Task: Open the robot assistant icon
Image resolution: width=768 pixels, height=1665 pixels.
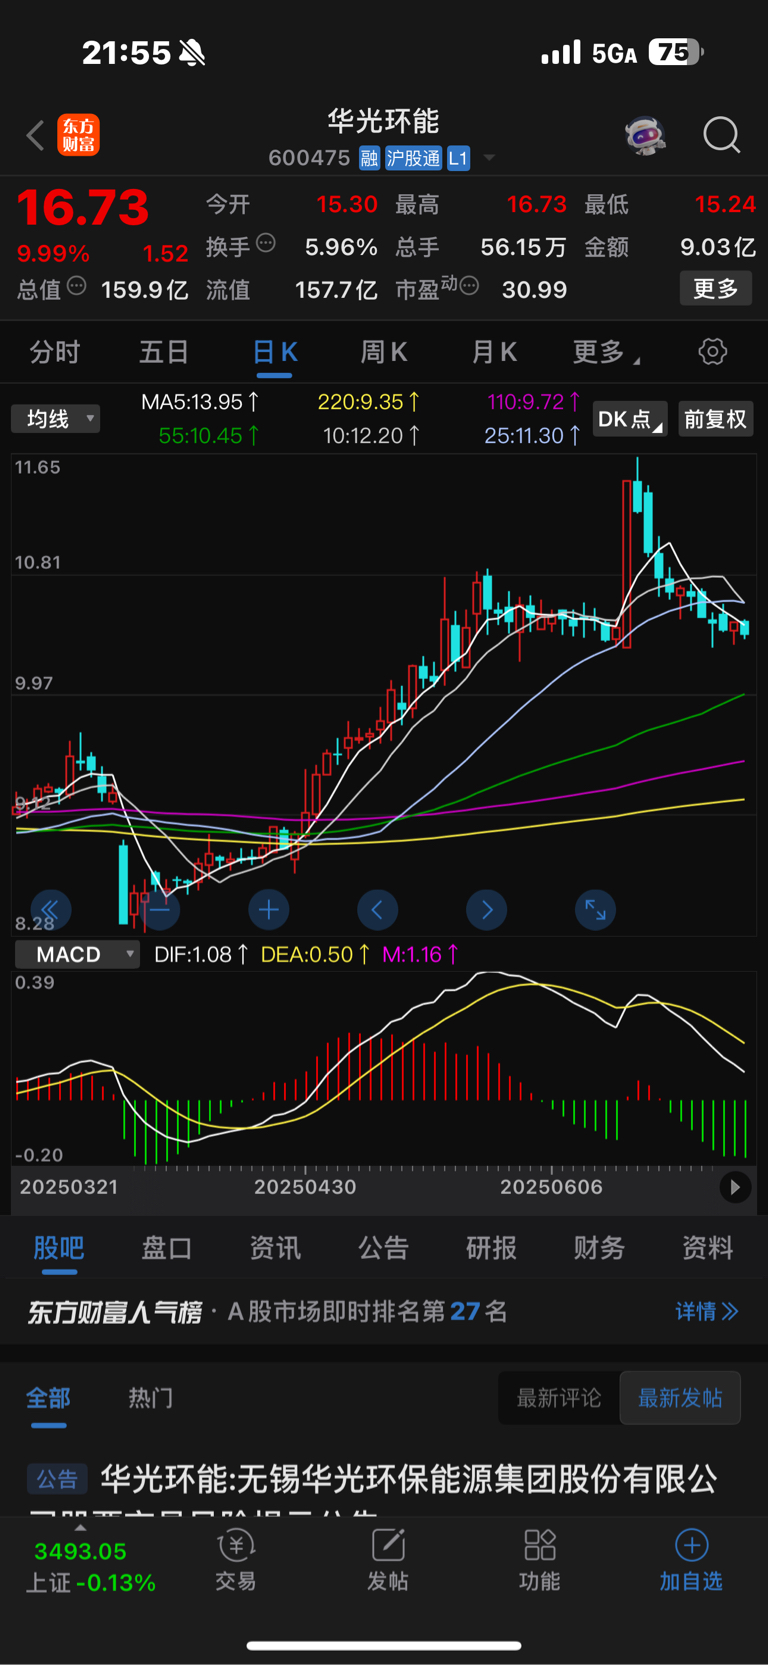Action: (x=645, y=135)
